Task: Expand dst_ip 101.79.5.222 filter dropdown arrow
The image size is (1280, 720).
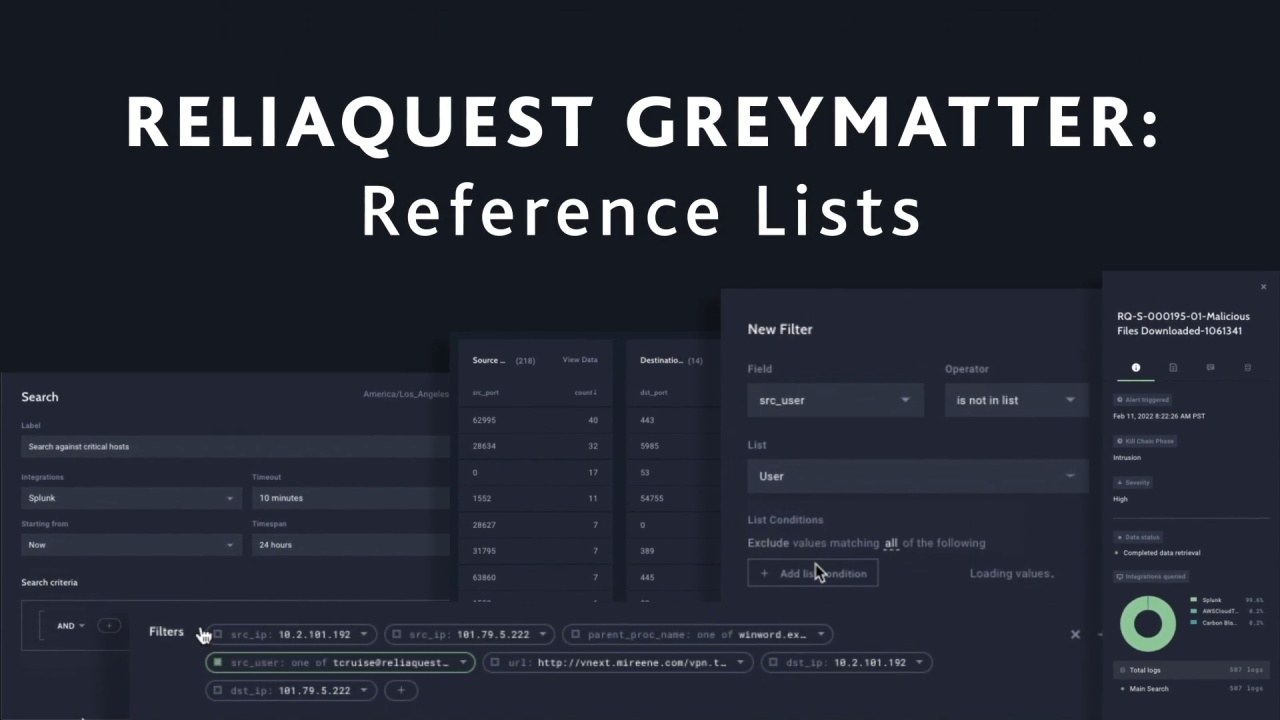Action: pos(364,690)
